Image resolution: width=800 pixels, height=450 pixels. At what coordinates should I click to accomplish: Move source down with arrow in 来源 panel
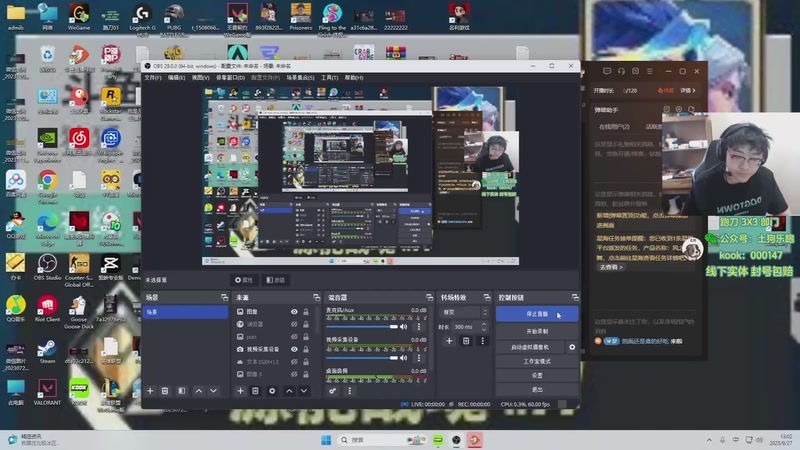pyautogui.click(x=304, y=391)
